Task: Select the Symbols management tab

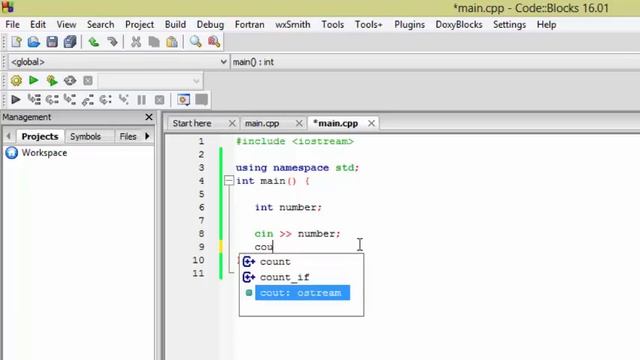Action: point(85,136)
